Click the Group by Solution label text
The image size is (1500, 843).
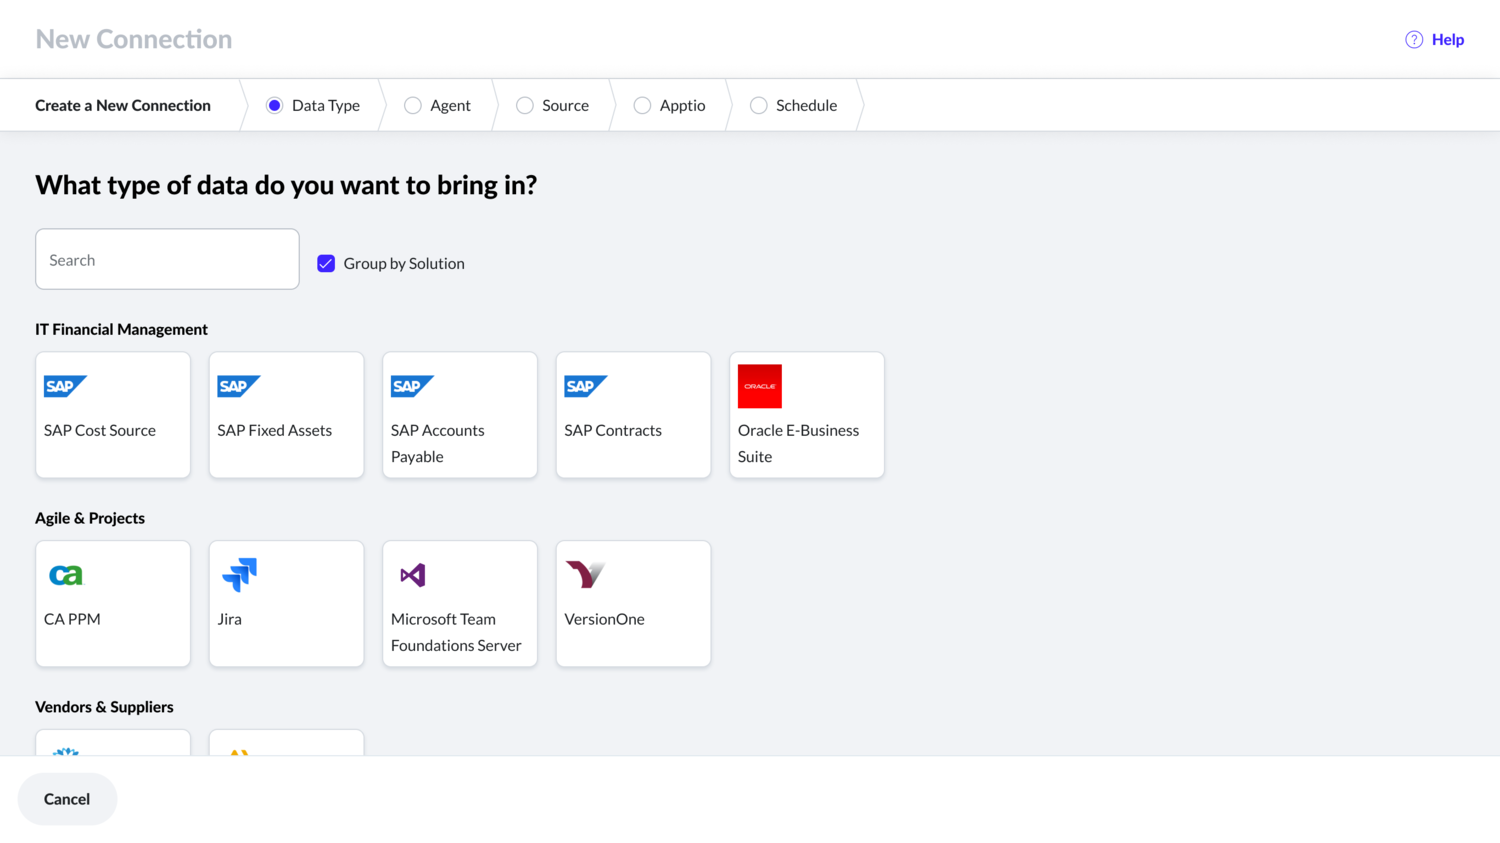pyautogui.click(x=404, y=263)
